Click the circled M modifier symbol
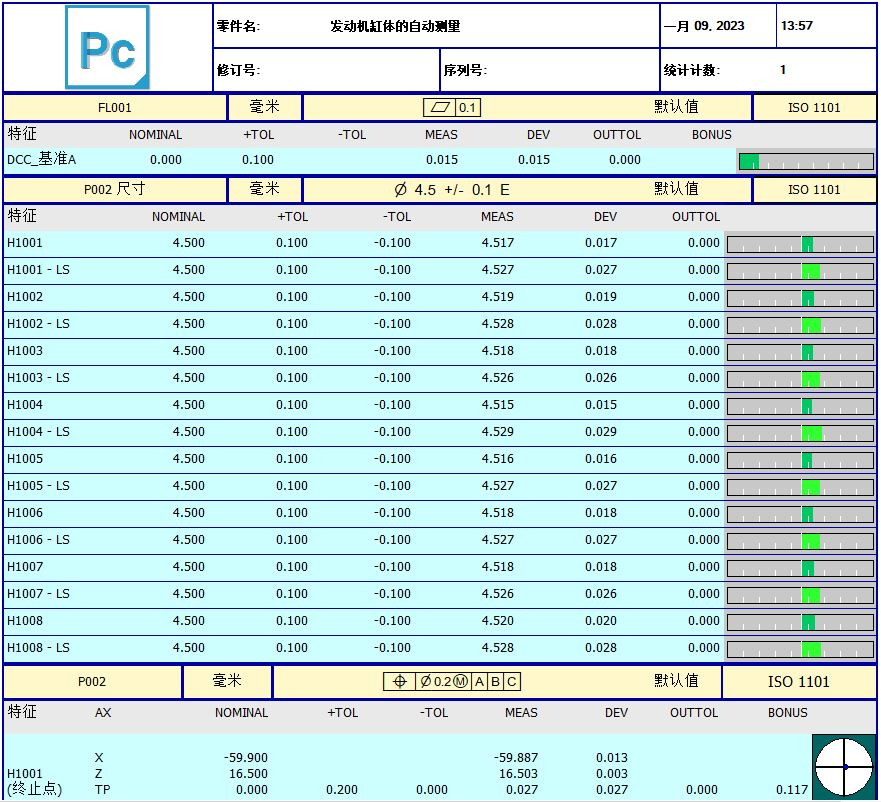The image size is (881, 802). tap(461, 682)
